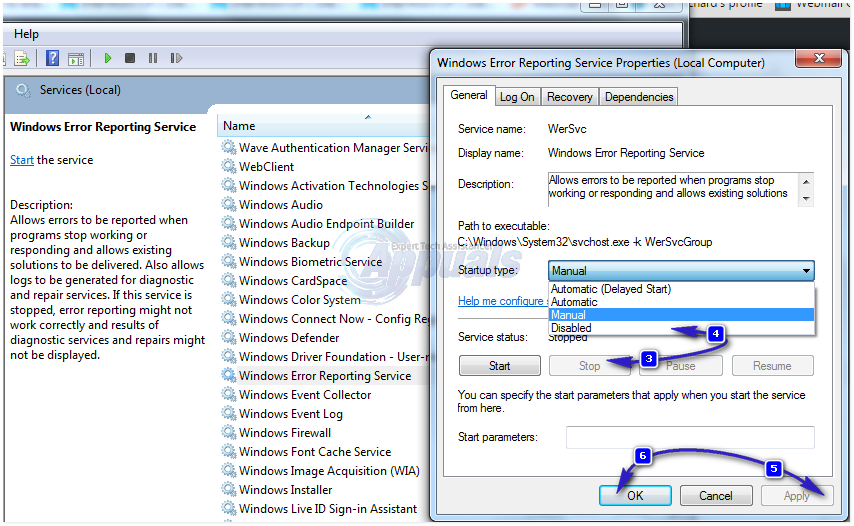Select Windows Connect Now - Config Registrar row

325,319
